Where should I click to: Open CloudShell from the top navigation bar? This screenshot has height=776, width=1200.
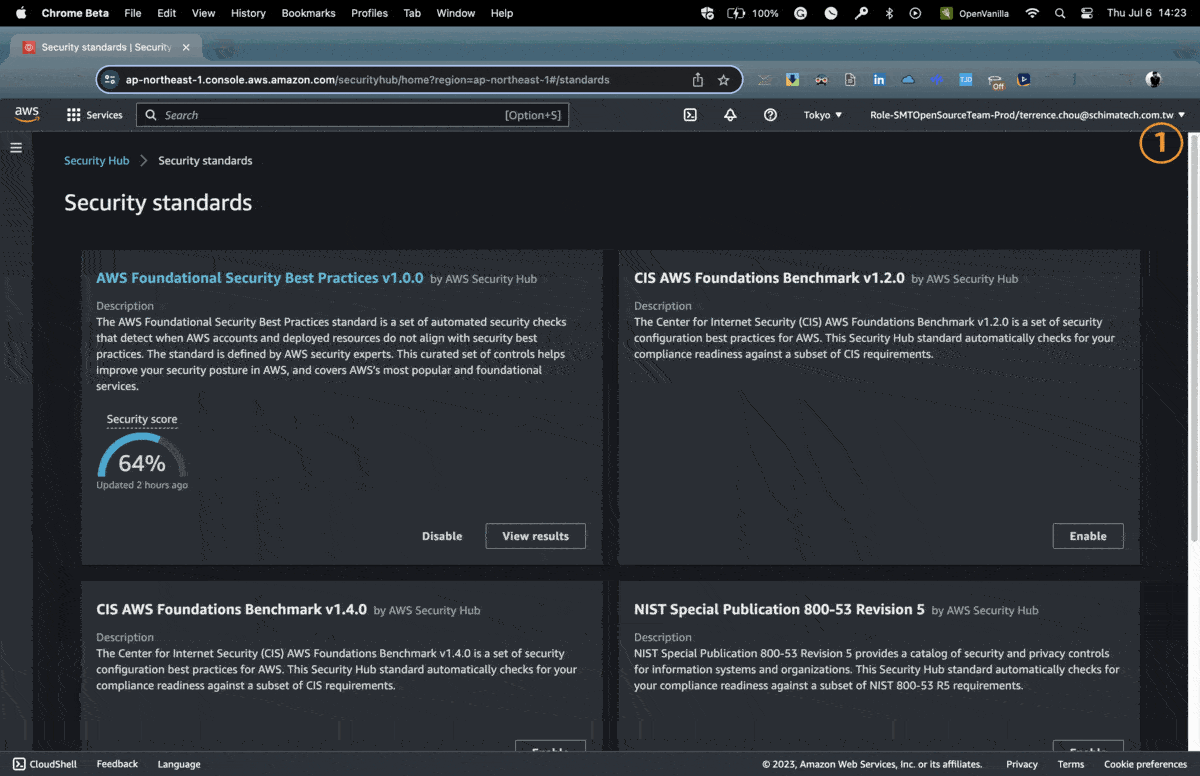690,115
